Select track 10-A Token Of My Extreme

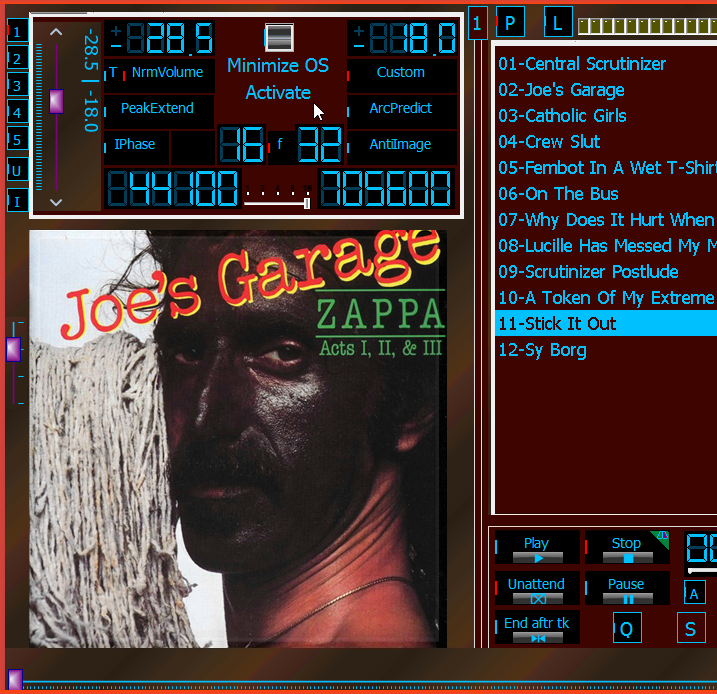tap(606, 298)
